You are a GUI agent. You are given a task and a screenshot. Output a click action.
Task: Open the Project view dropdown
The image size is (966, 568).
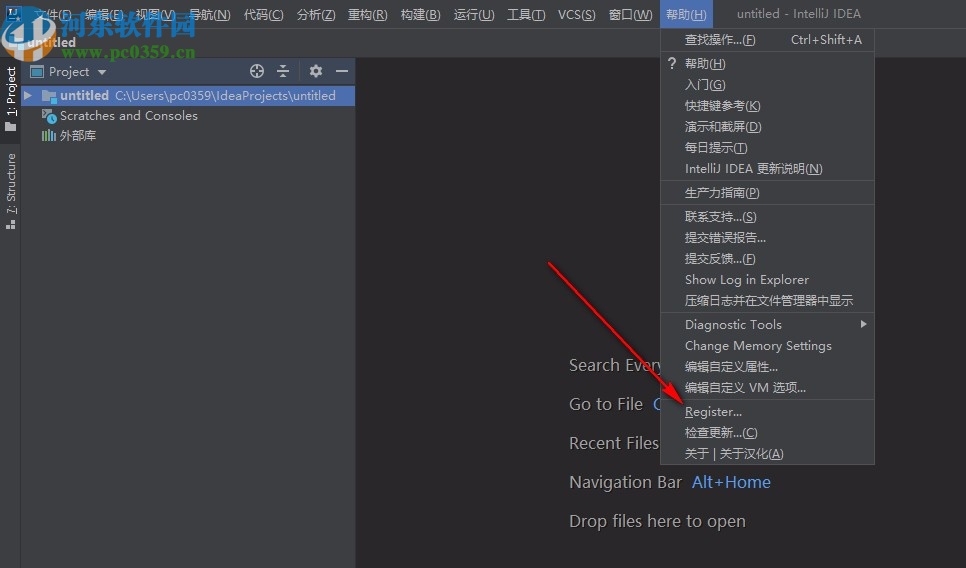[102, 72]
